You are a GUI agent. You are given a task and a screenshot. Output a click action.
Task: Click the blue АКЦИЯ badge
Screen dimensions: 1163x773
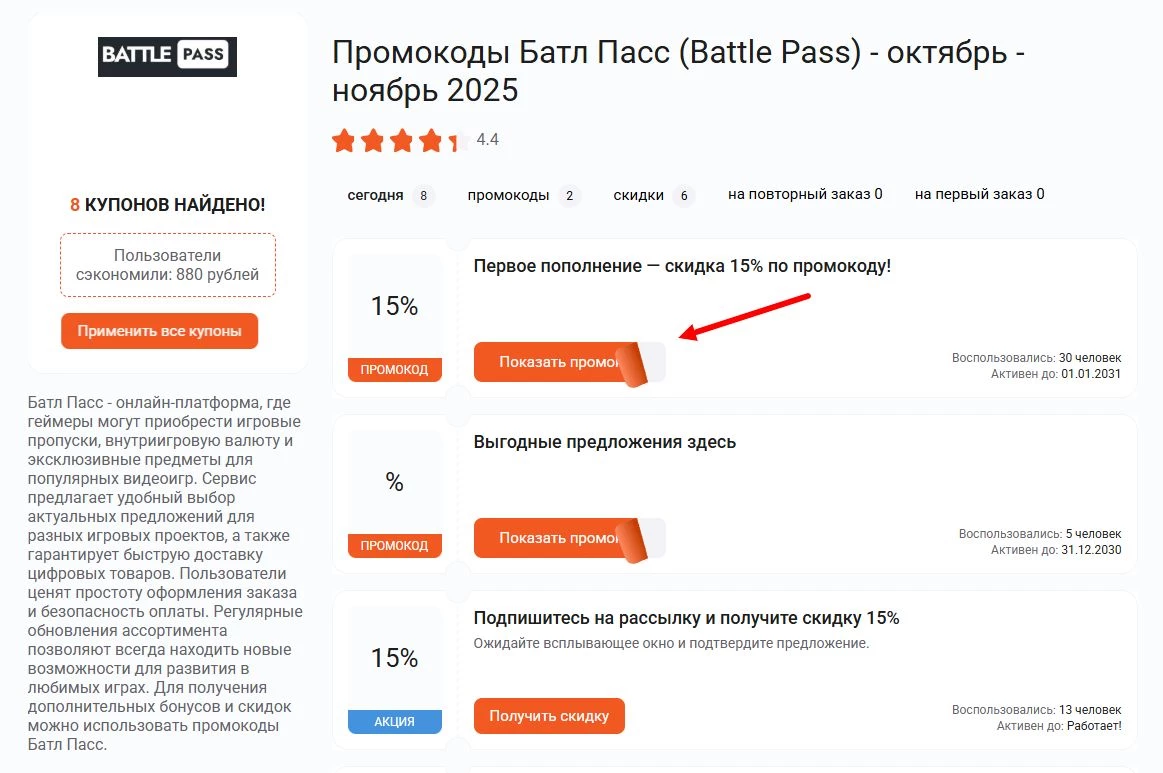coord(394,720)
